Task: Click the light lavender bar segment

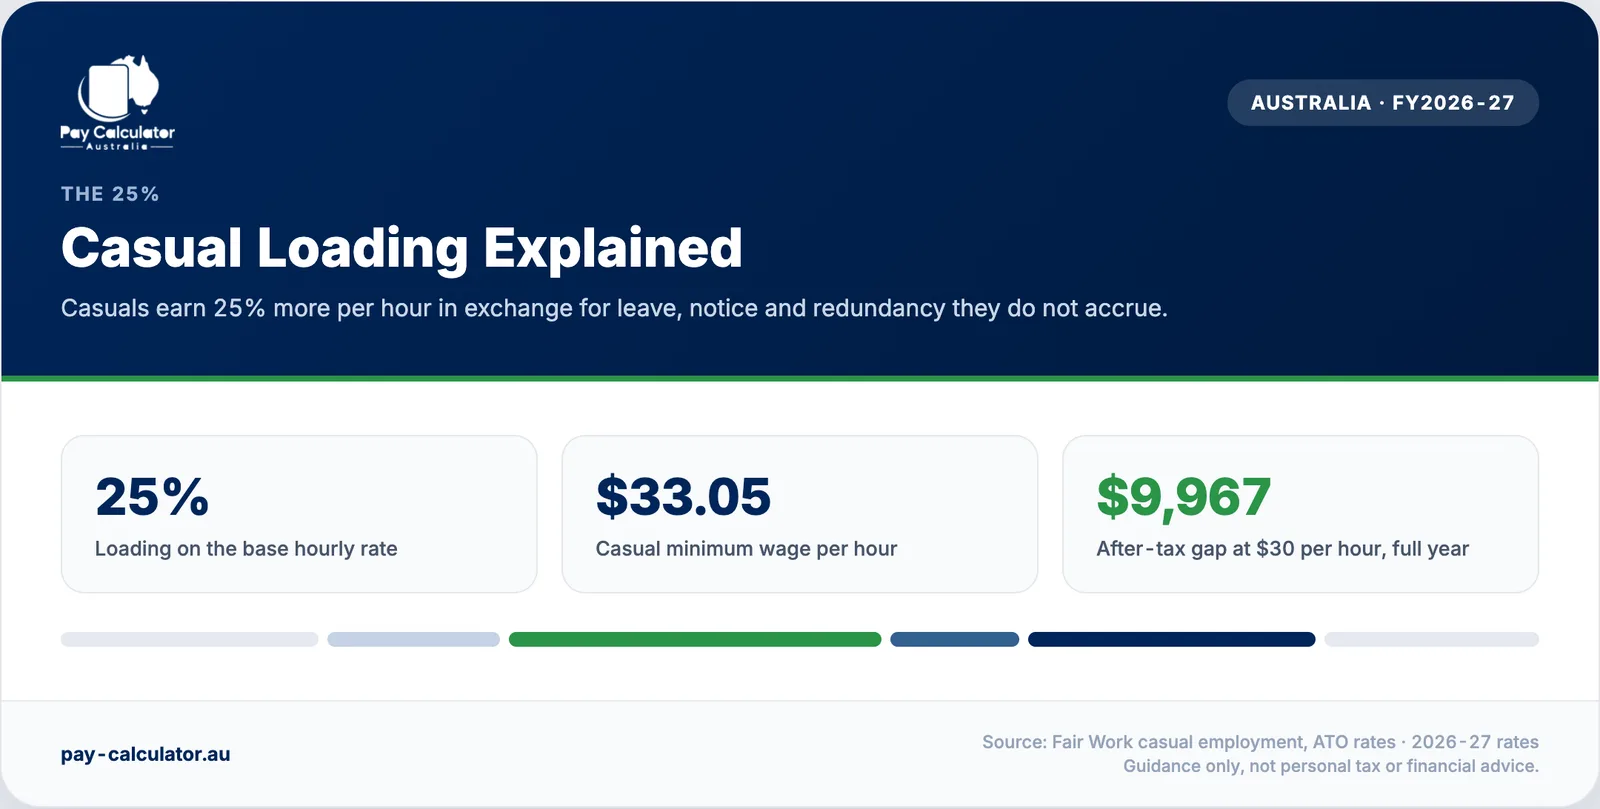Action: [413, 639]
